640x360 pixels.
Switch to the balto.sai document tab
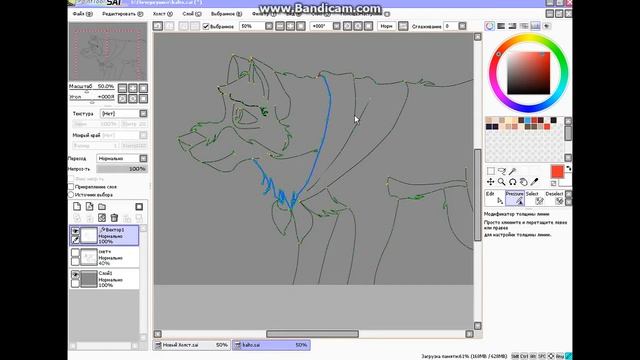click(x=271, y=345)
